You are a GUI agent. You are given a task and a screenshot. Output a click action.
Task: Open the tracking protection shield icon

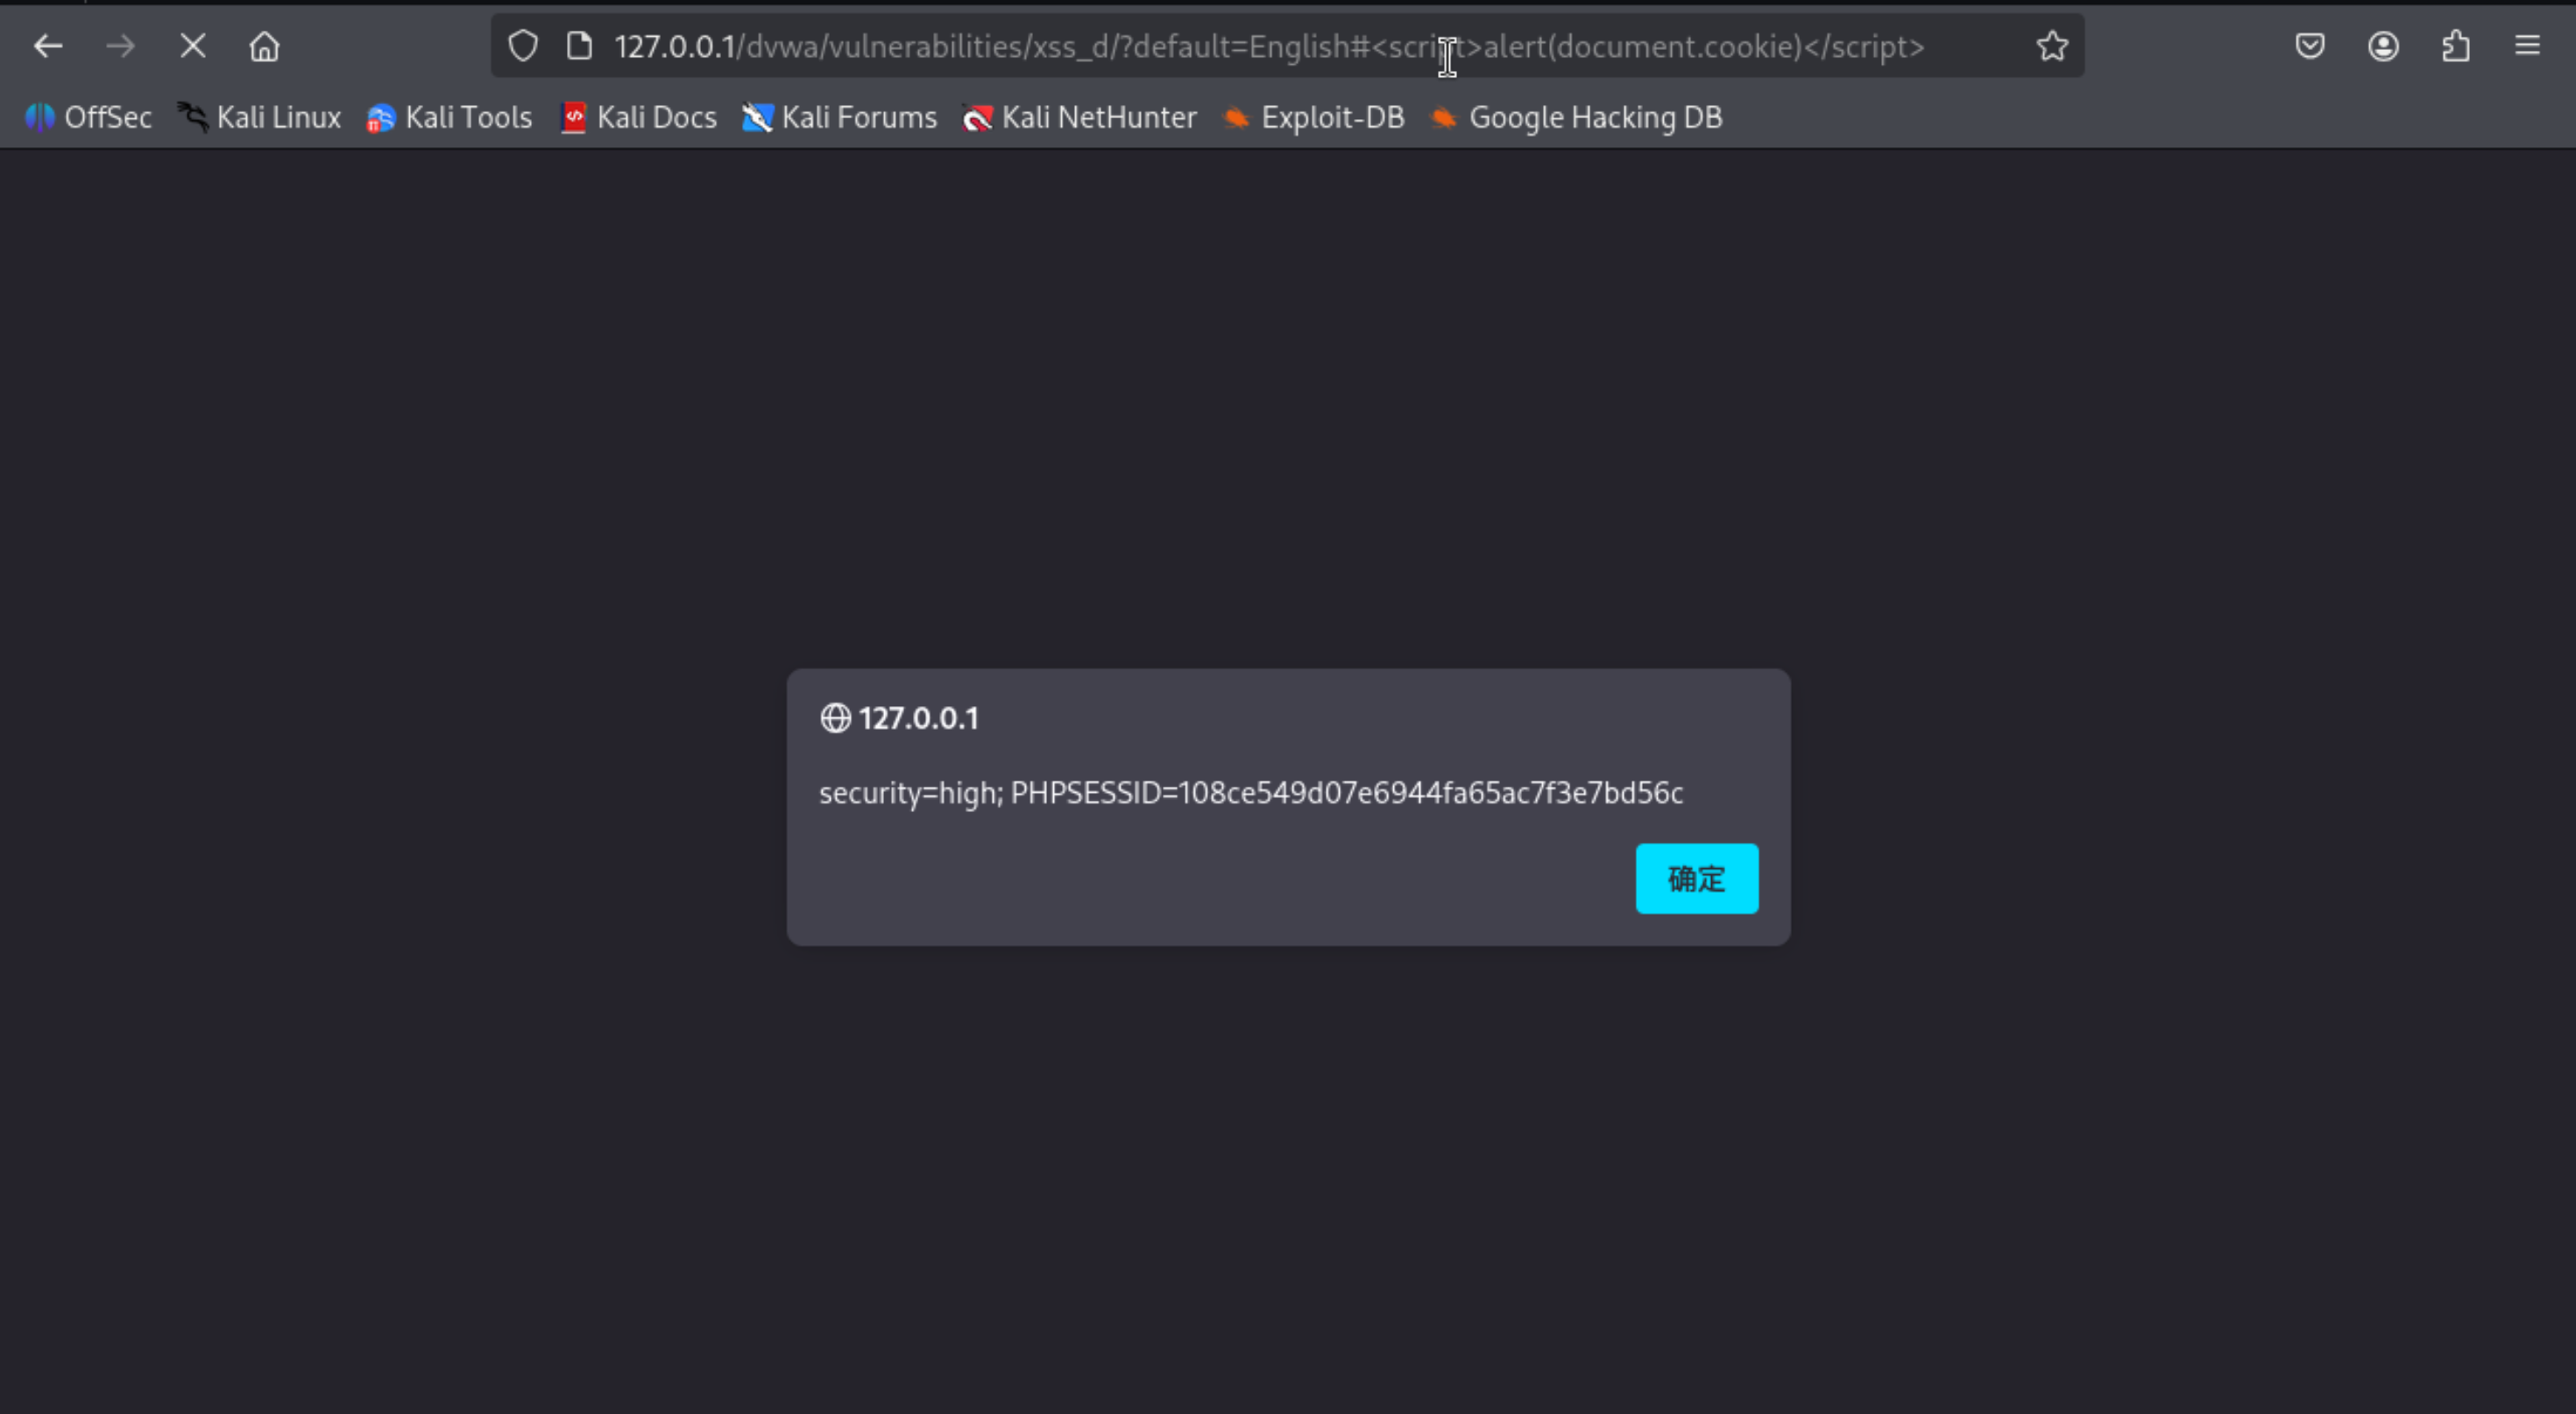click(523, 46)
